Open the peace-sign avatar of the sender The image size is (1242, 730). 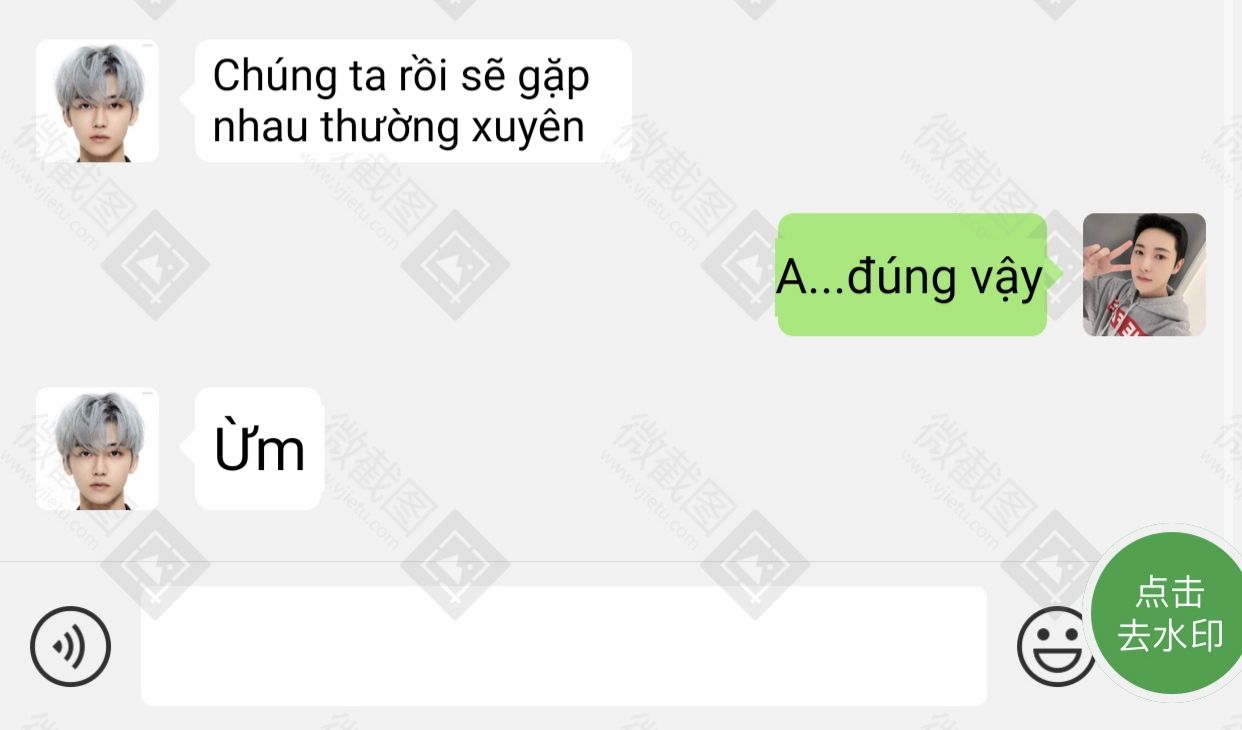[x=1144, y=274]
